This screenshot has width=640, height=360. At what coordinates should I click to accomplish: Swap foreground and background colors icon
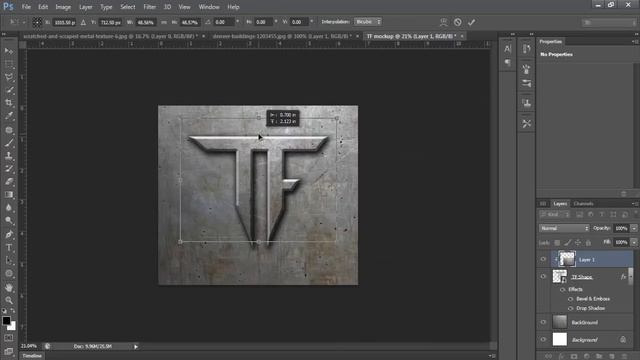pyautogui.click(x=13, y=311)
